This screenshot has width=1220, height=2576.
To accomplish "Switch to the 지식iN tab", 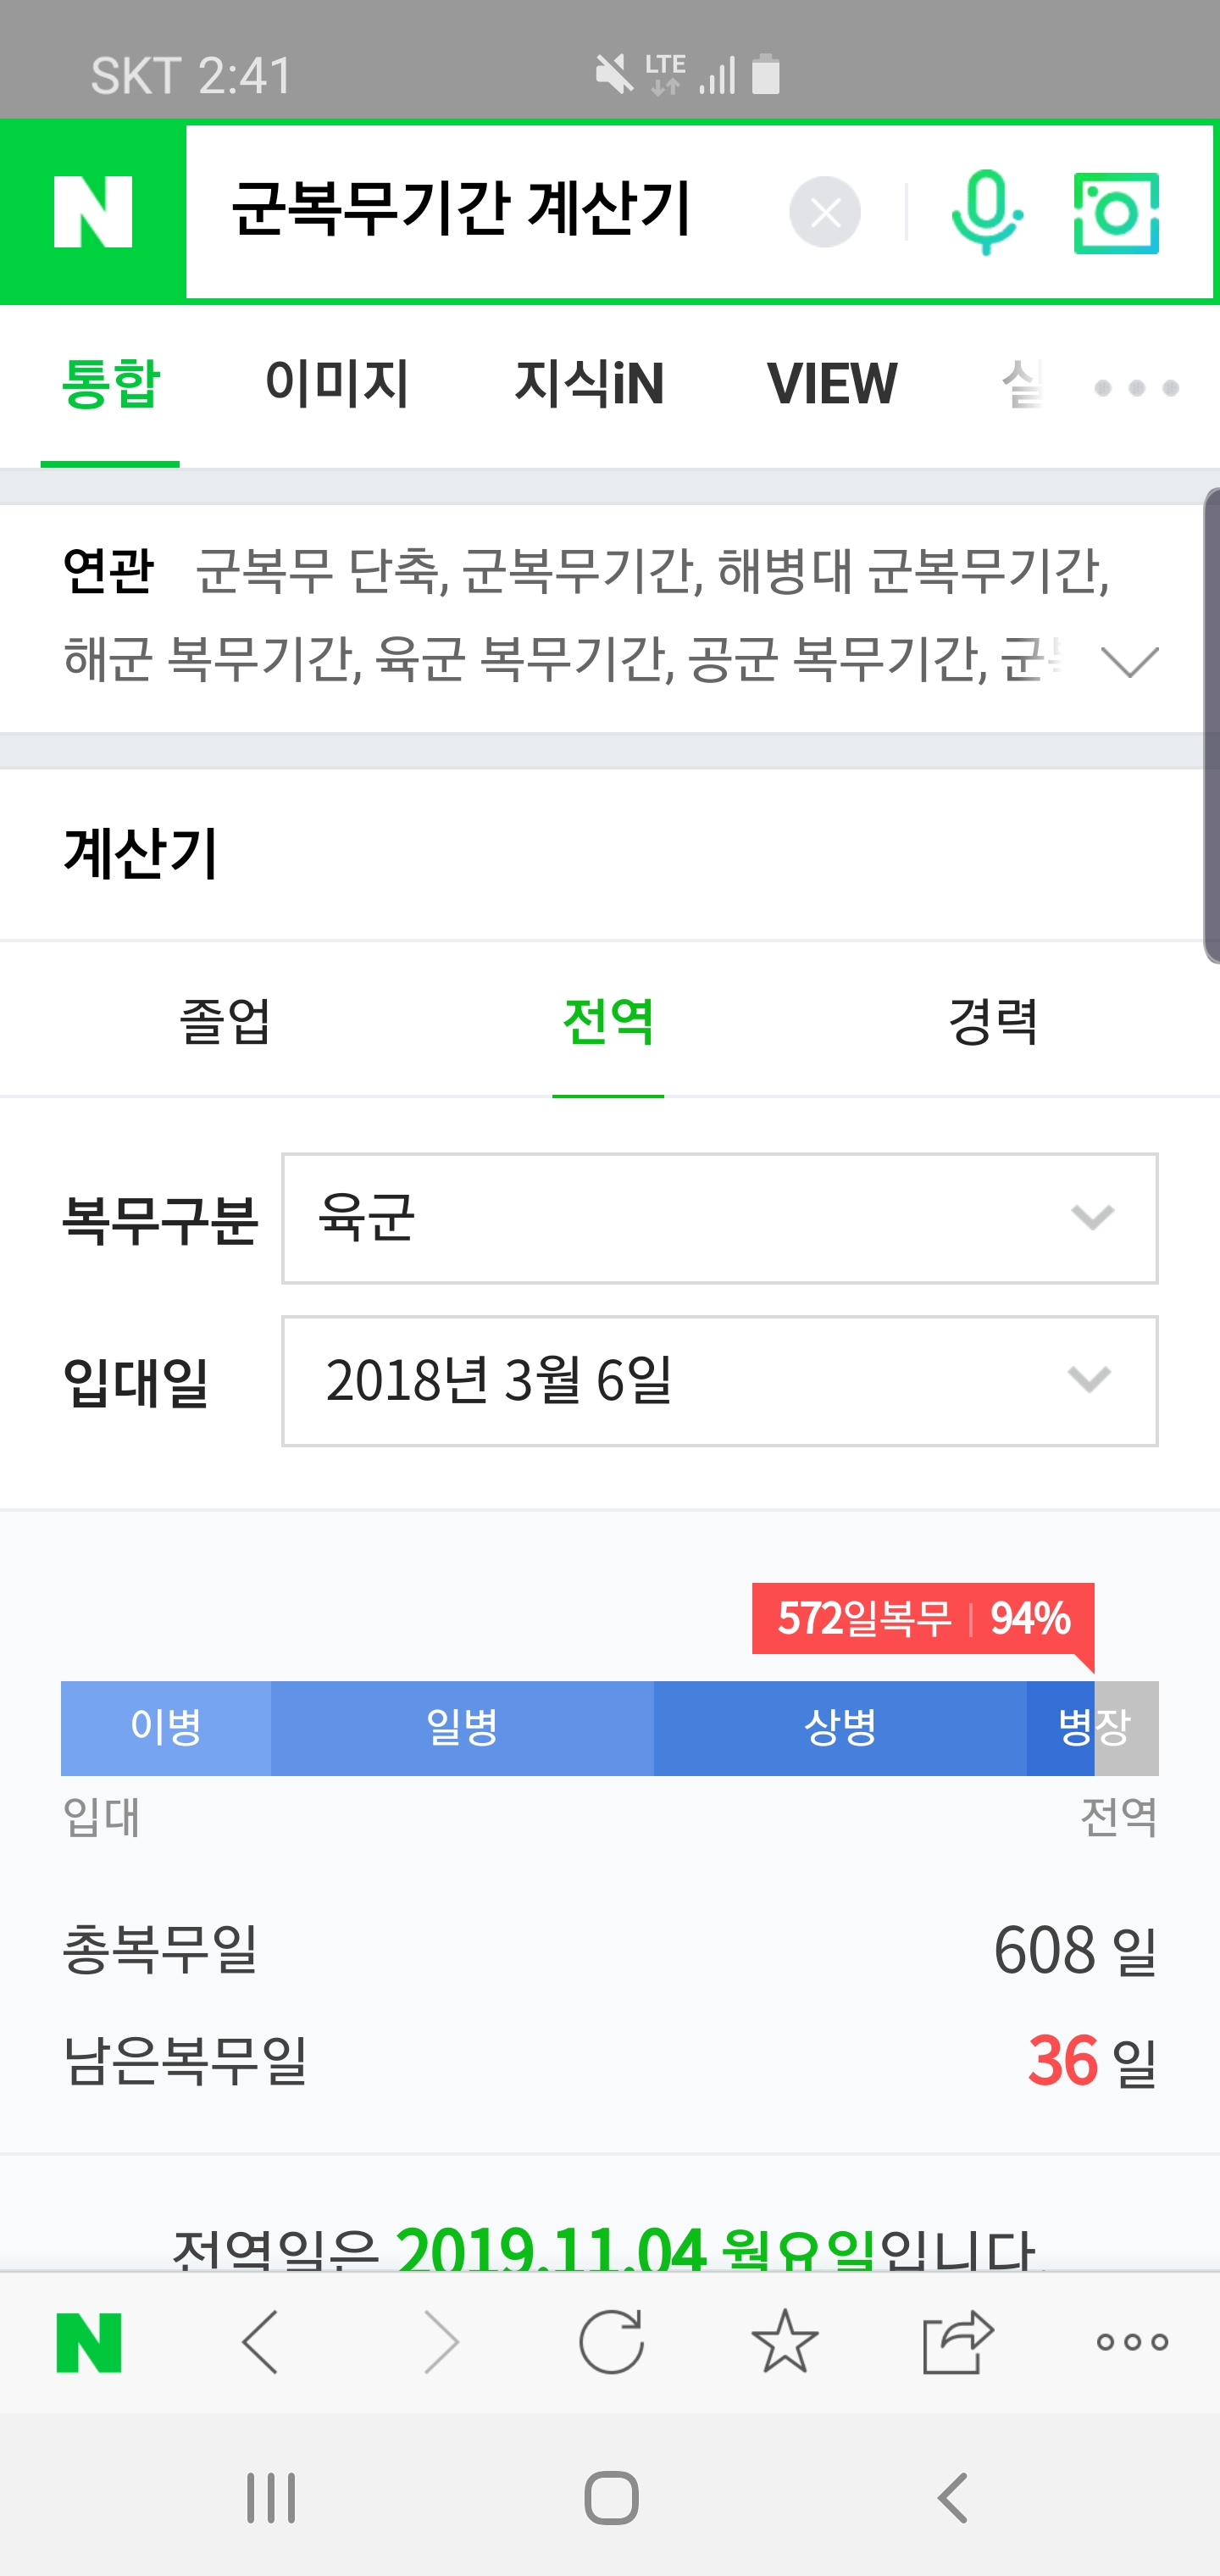I will [589, 384].
